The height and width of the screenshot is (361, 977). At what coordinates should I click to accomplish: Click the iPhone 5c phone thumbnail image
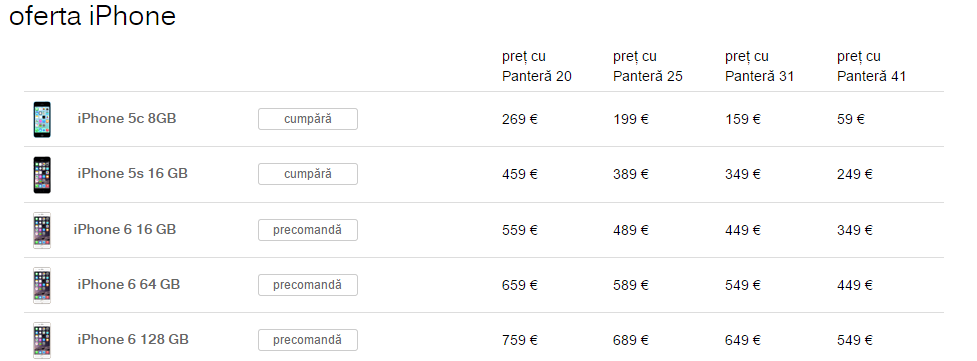coord(42,119)
